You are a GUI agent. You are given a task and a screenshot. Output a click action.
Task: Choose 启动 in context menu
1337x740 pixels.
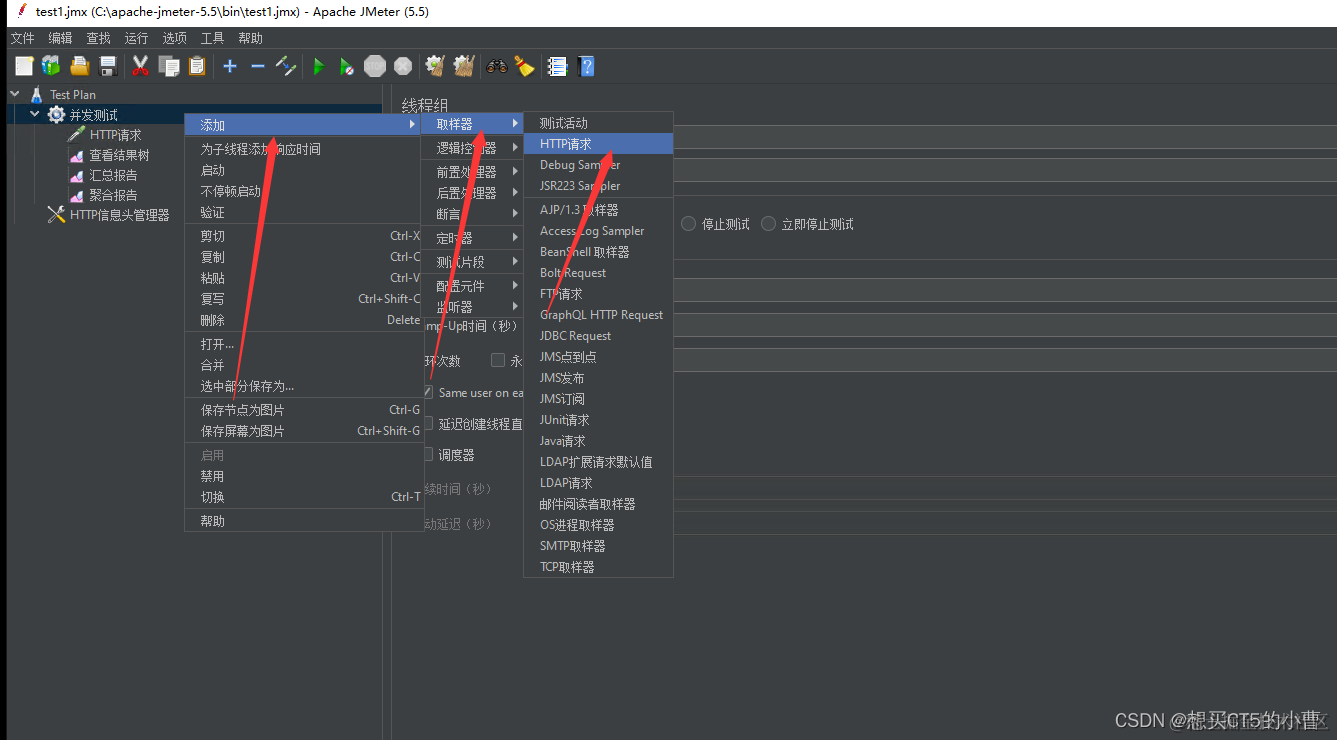304,170
